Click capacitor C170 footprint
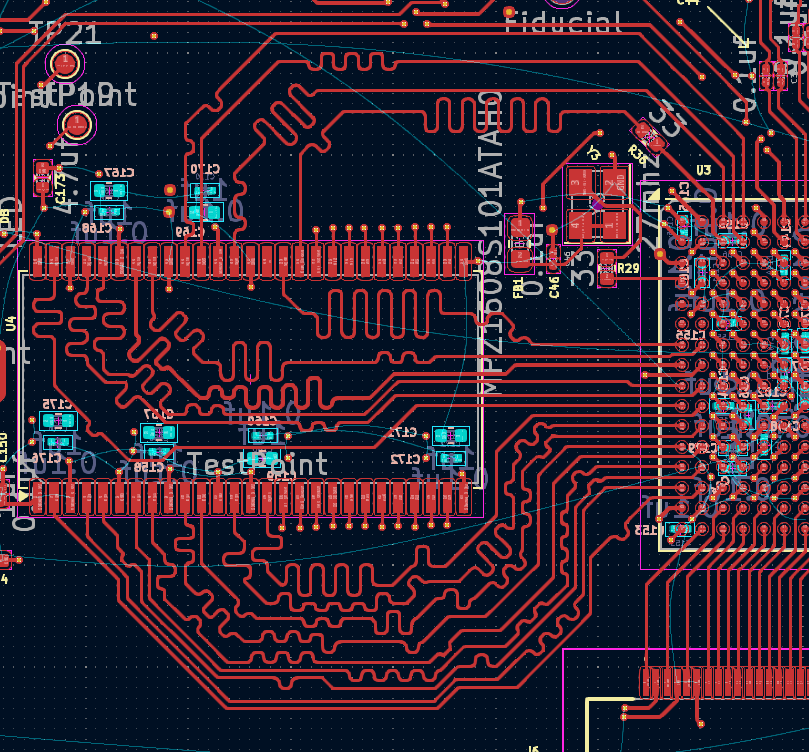Screen dimensions: 809x752 pos(205,190)
